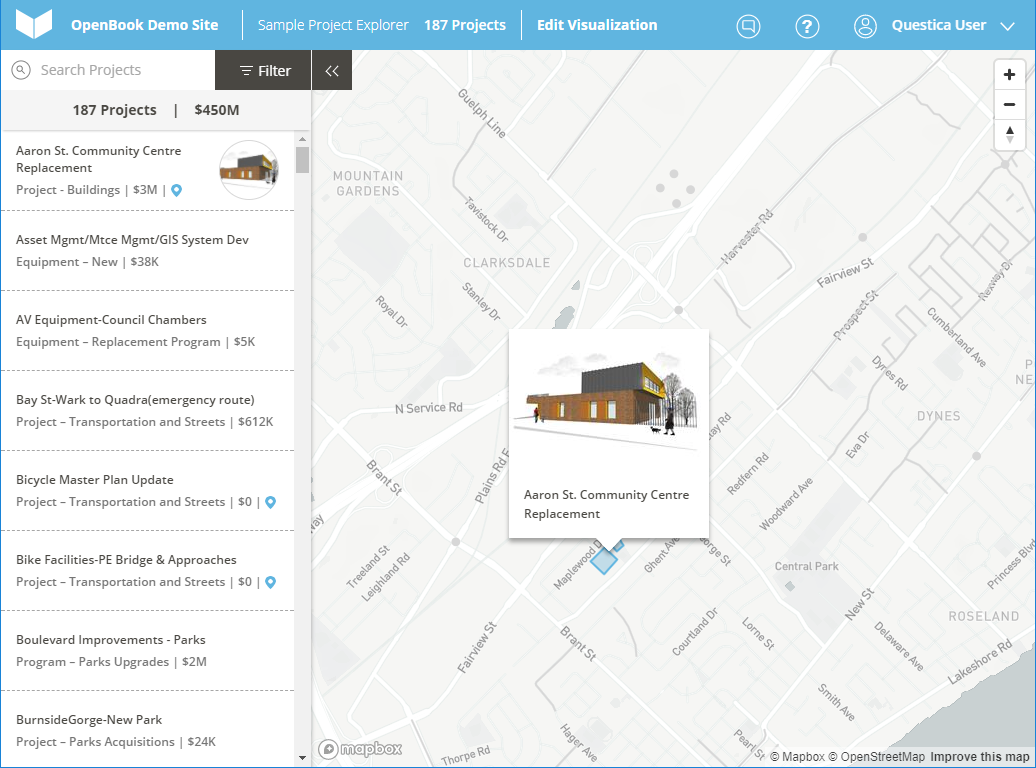The image size is (1036, 768).
Task: Click the Mapbox logo on the map
Action: coord(361,748)
